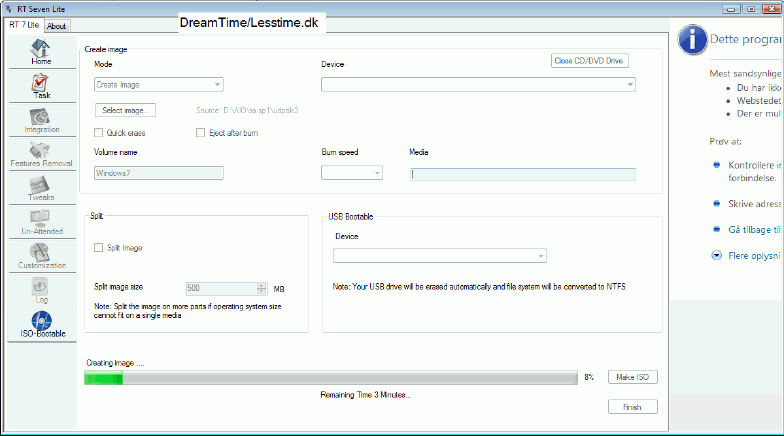Open the Burn speed dropdown
Screen dimensions: 784x436
coord(352,172)
